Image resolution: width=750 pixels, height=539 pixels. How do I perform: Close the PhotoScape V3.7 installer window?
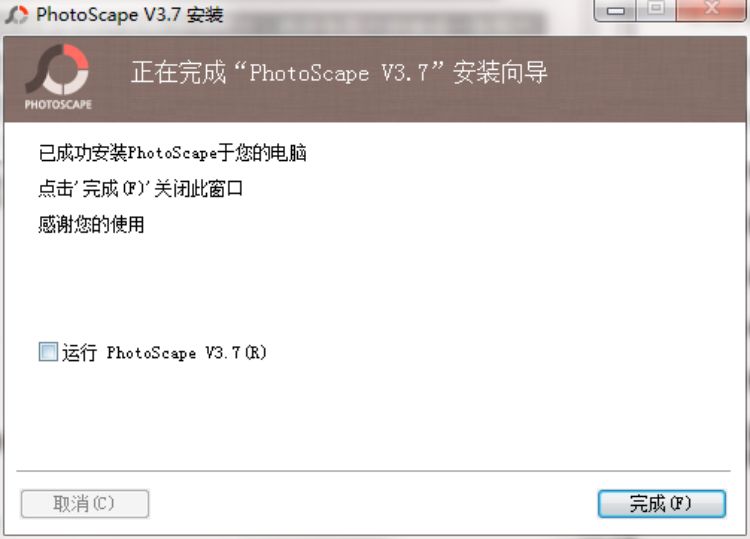[711, 10]
